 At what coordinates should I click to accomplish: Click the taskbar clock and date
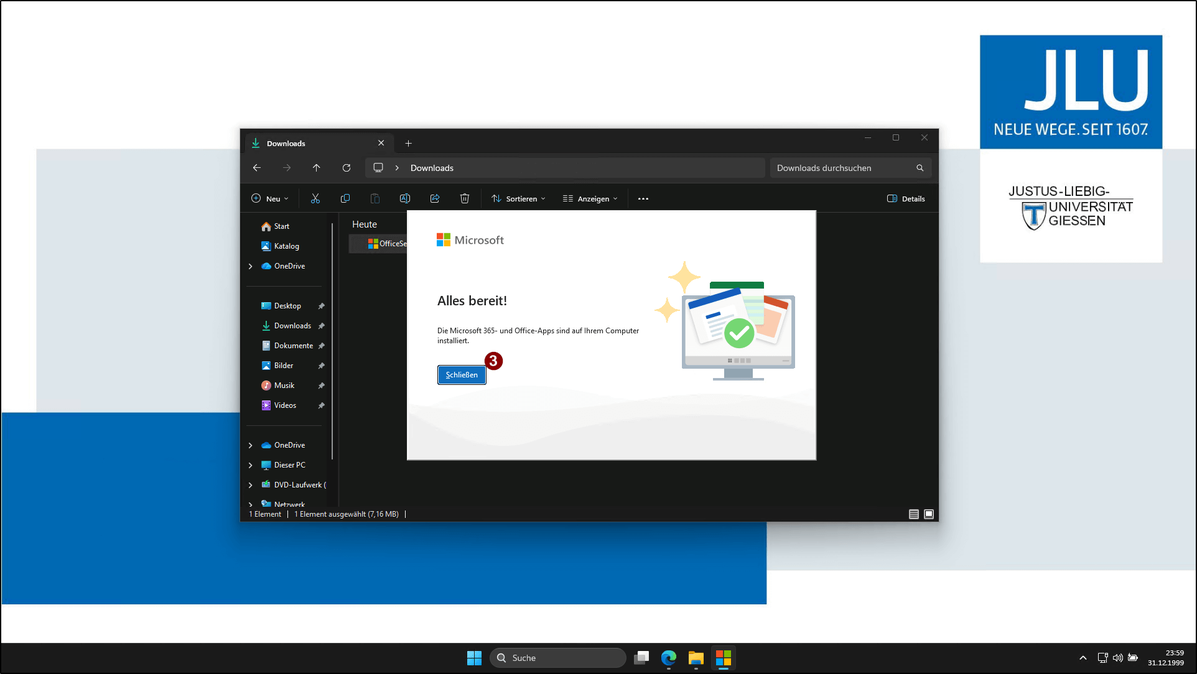1166,658
